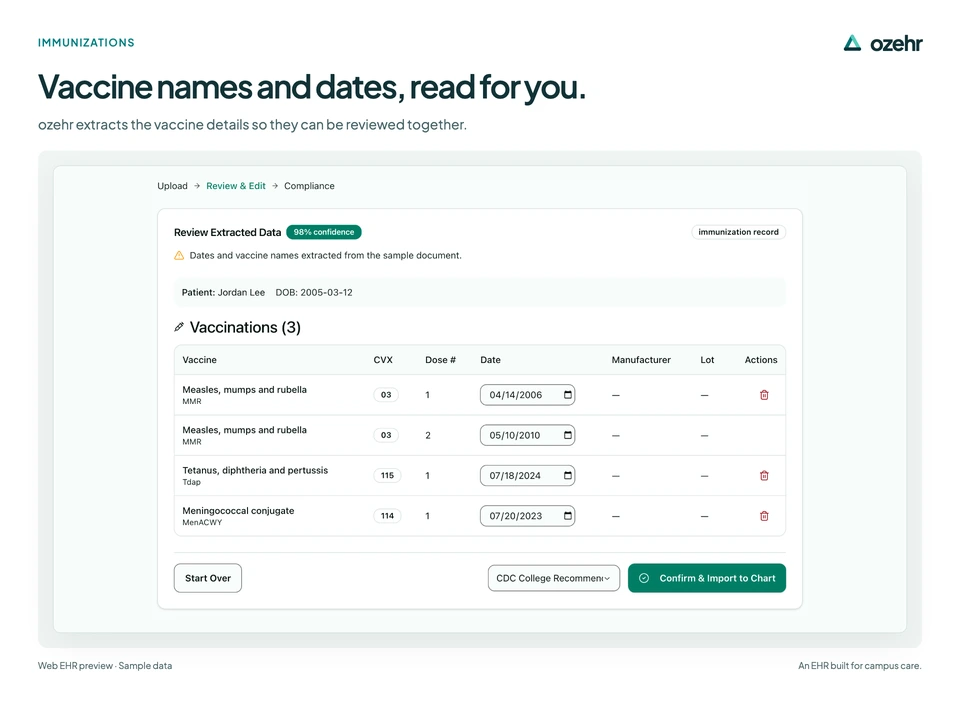Delete the MenACWY vaccination row
Image resolution: width=960 pixels, height=720 pixels.
click(763, 516)
